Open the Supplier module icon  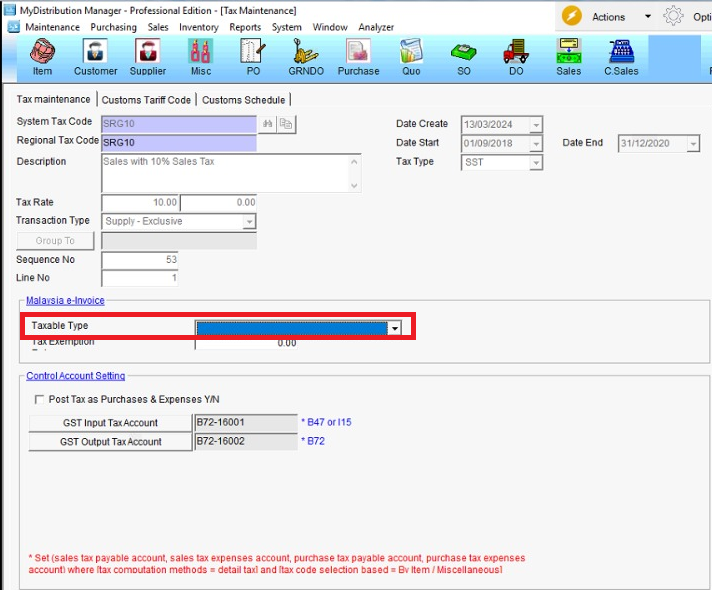(147, 57)
